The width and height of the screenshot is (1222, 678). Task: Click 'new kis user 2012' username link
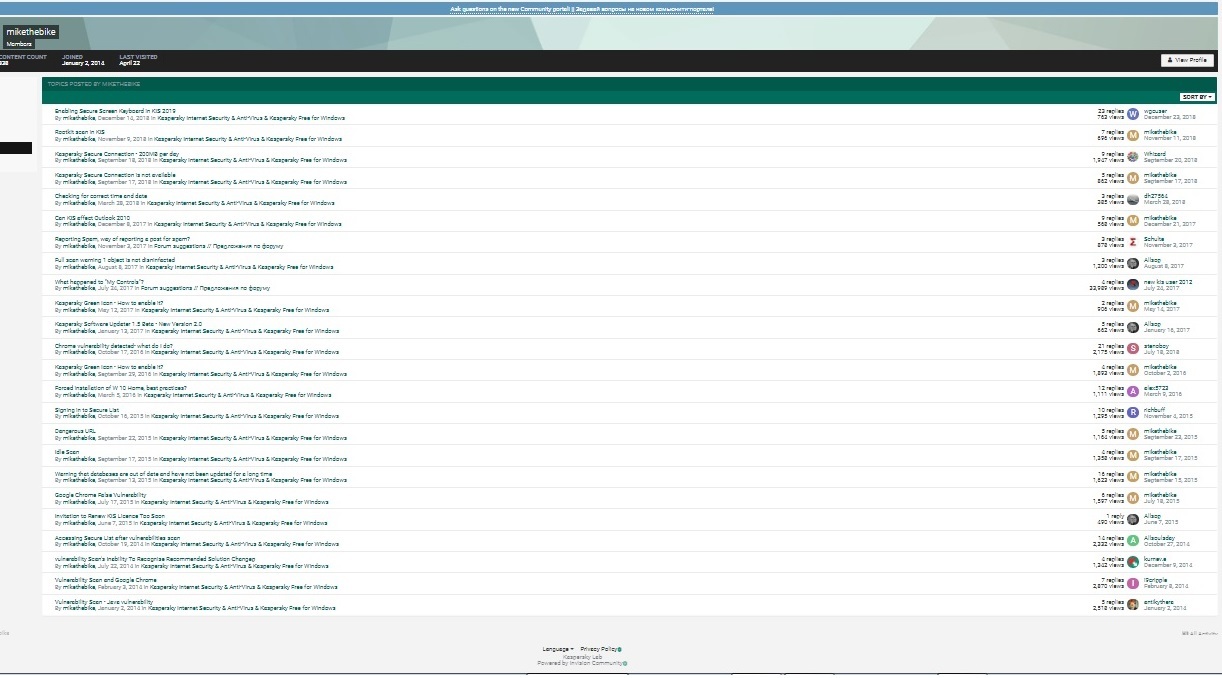(x=1168, y=282)
